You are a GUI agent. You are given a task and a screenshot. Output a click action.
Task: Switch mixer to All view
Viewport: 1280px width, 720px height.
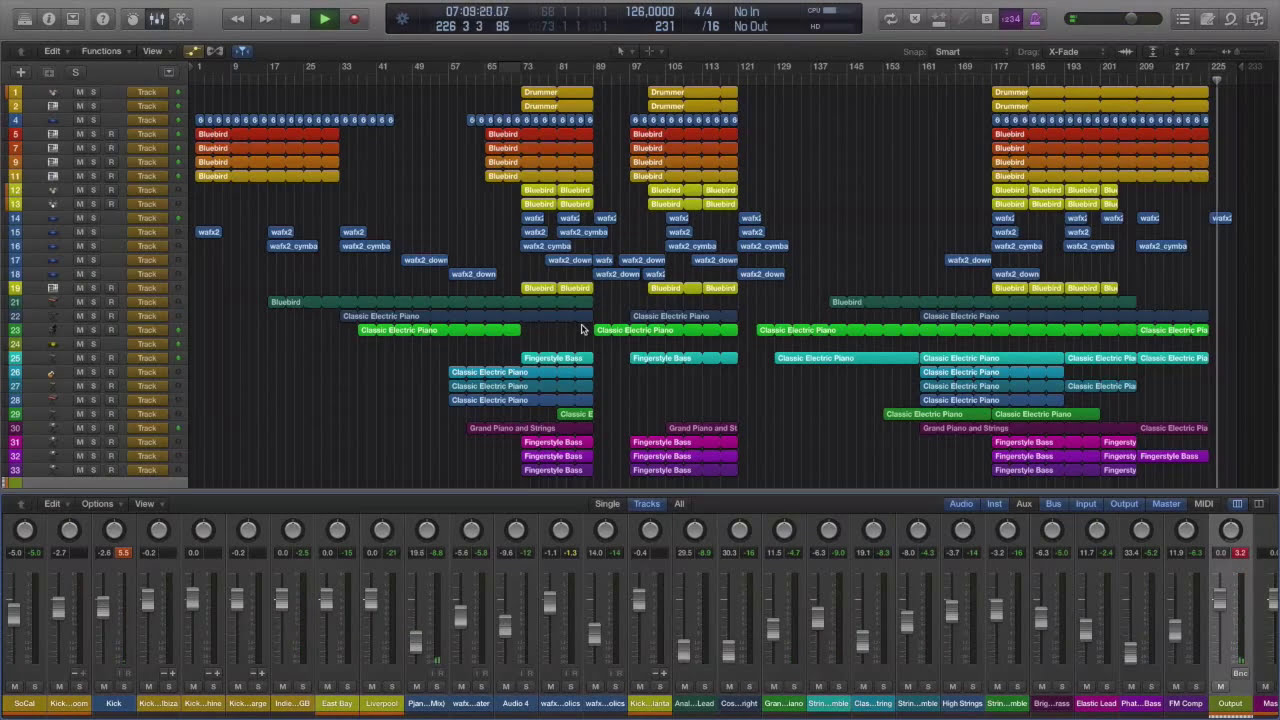click(679, 504)
